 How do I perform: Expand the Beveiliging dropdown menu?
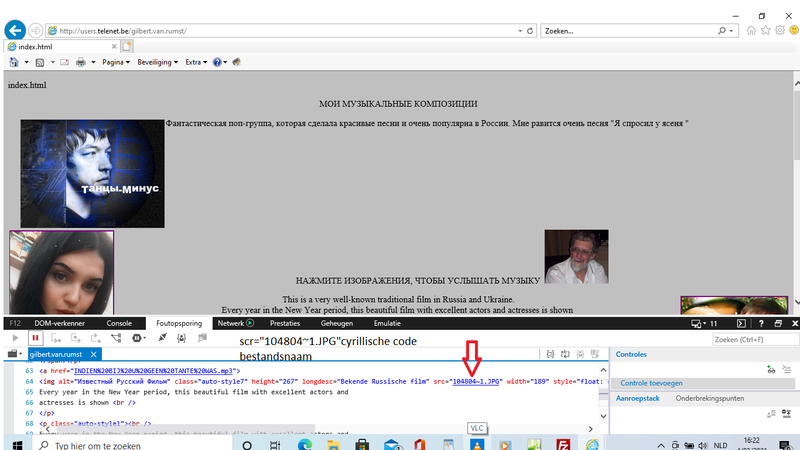pyautogui.click(x=158, y=62)
